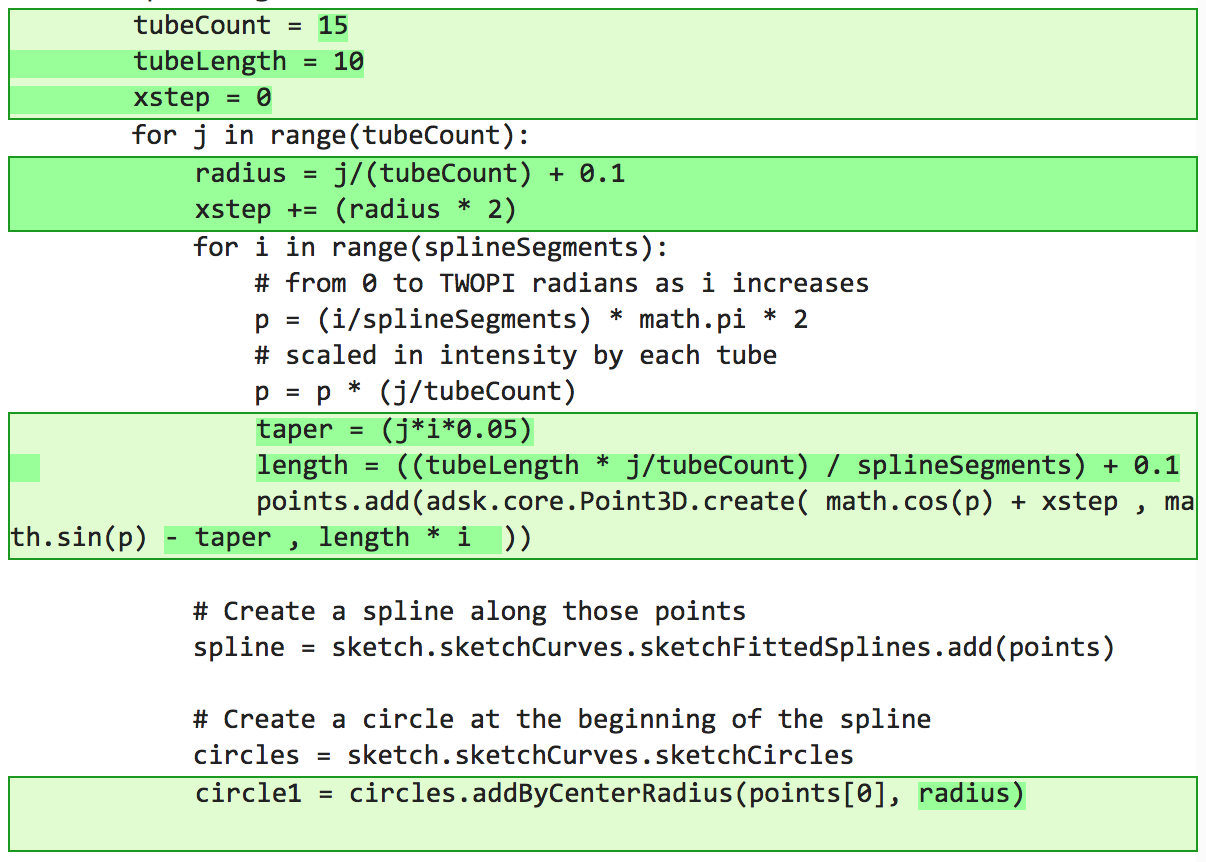The width and height of the screenshot is (1206, 862).
Task: Click the 'Create a spline along those points' comment
Action: tap(470, 611)
